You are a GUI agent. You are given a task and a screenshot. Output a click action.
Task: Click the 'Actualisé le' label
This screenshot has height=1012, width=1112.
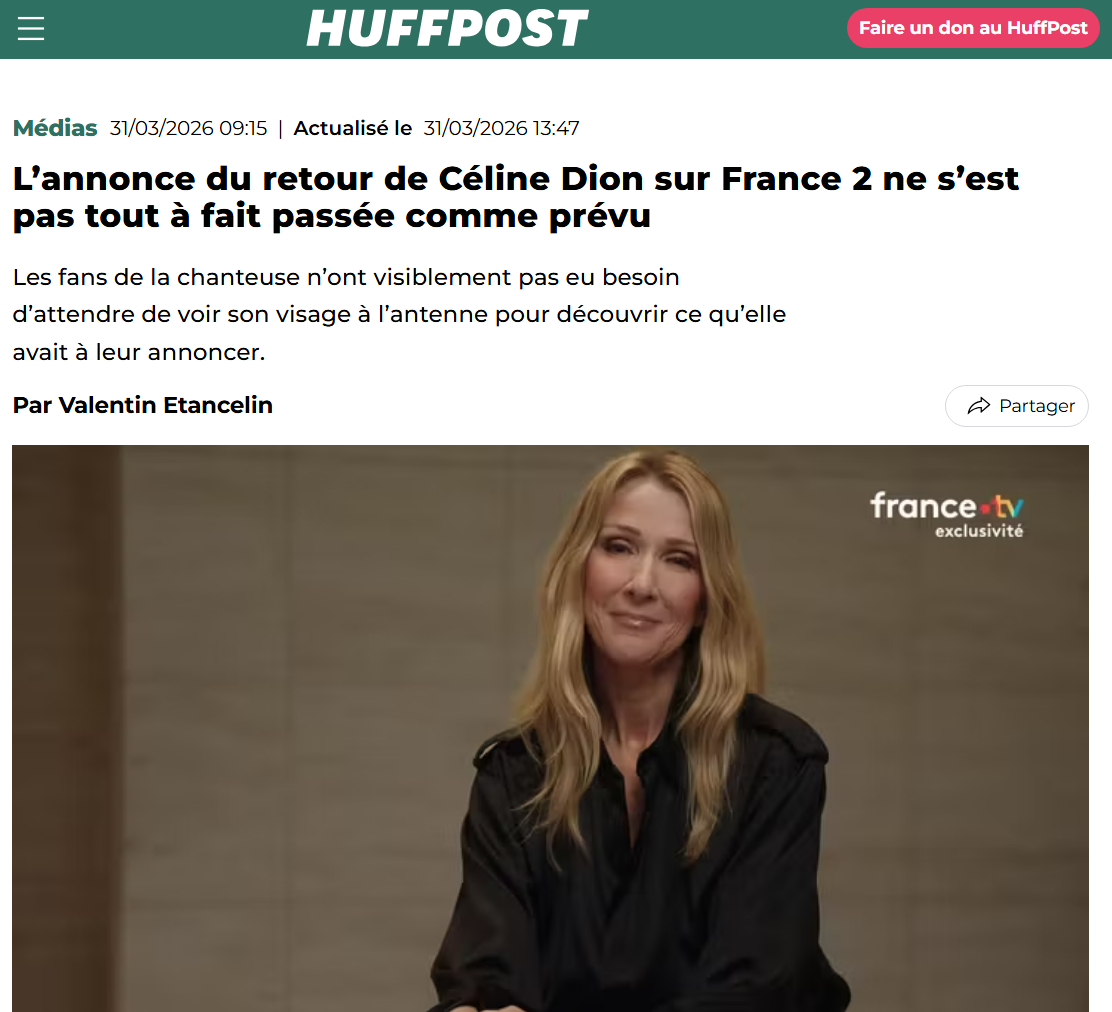click(x=352, y=128)
